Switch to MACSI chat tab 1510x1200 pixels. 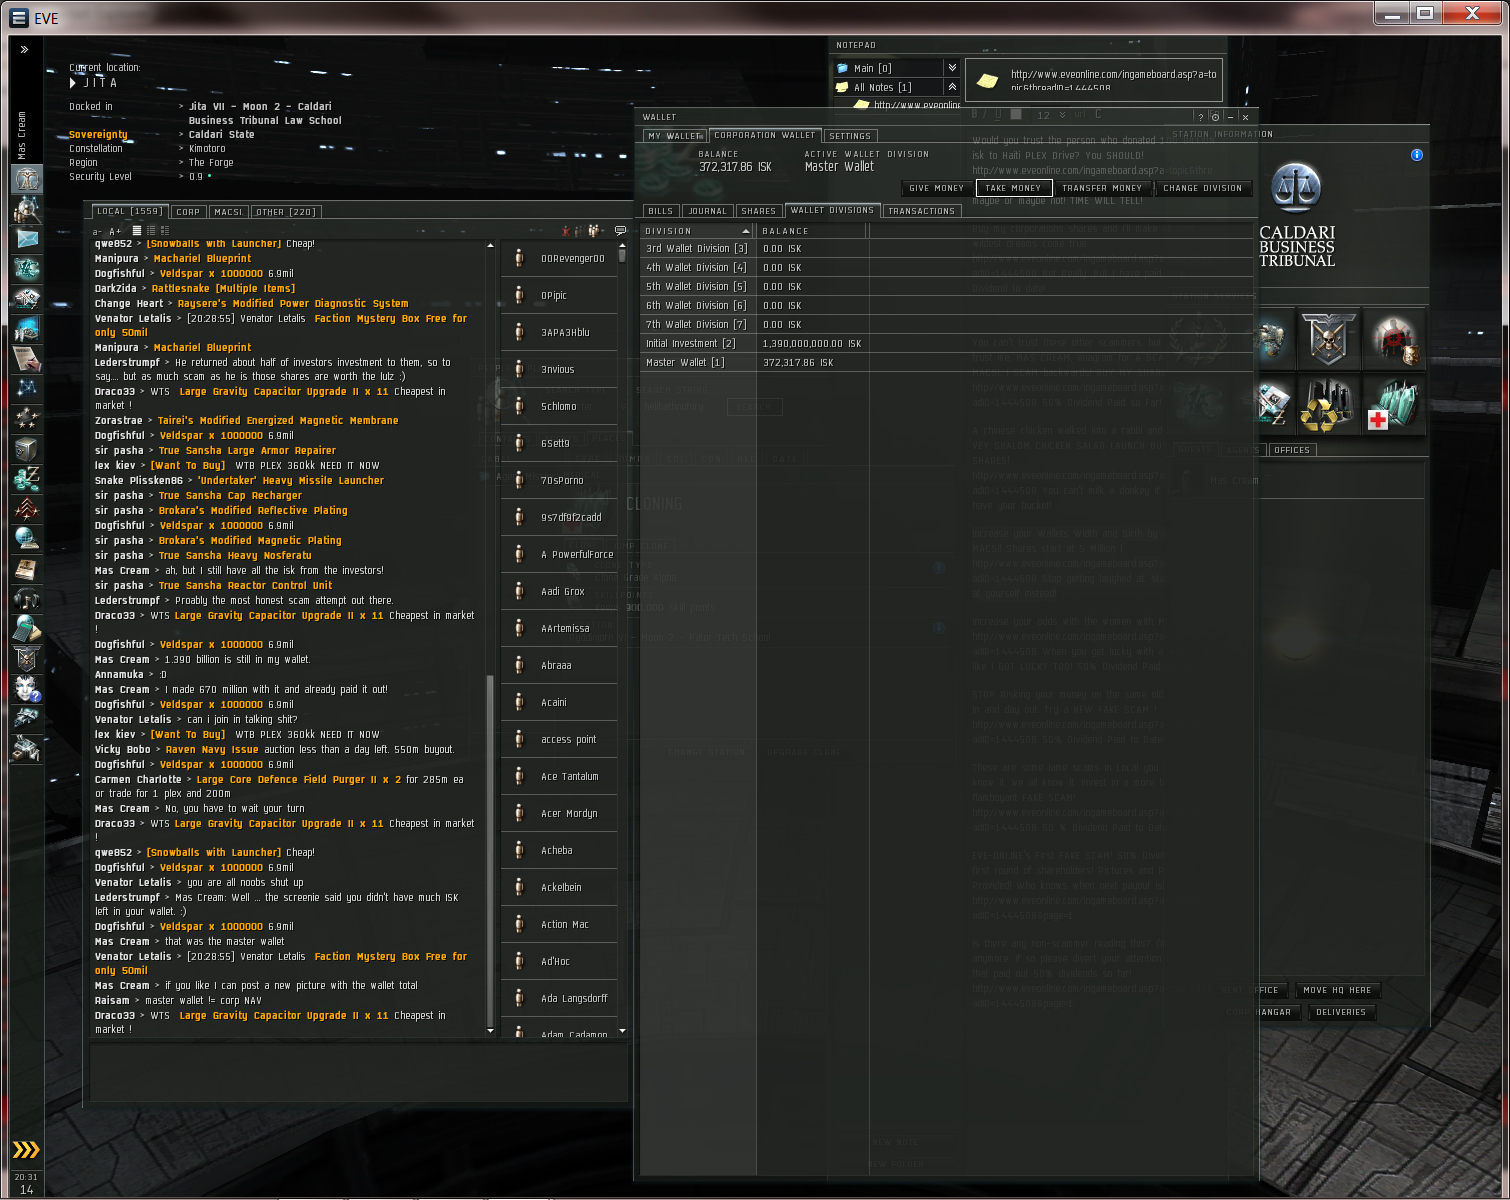[228, 212]
